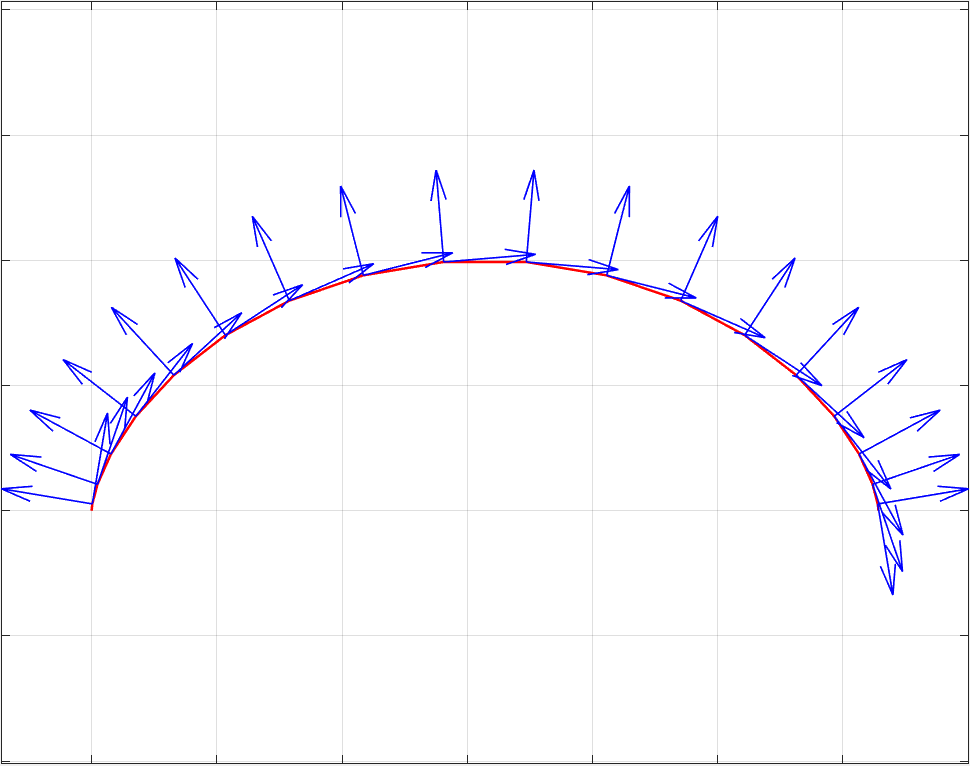Click the middle tick mark on the top axis

coord(467,5)
